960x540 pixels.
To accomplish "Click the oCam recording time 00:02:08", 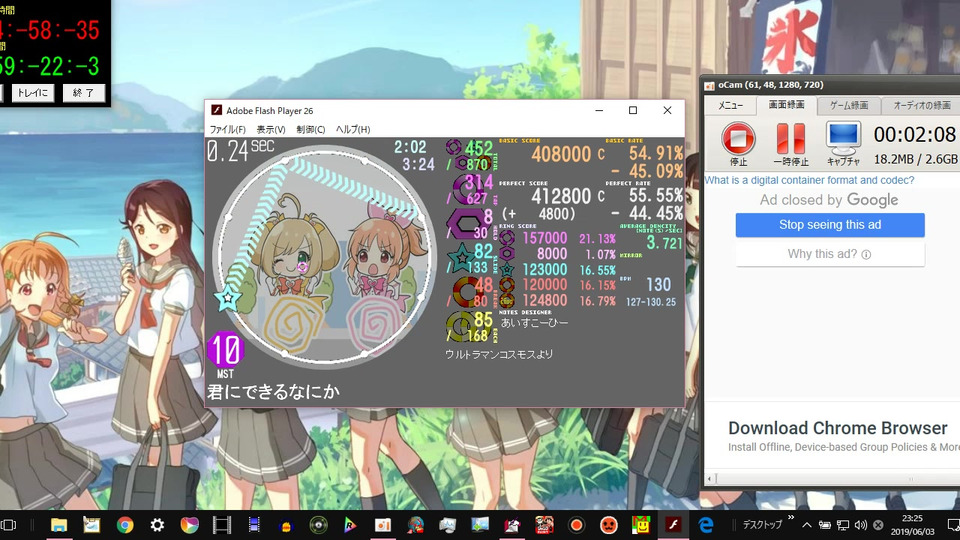I will (x=915, y=134).
